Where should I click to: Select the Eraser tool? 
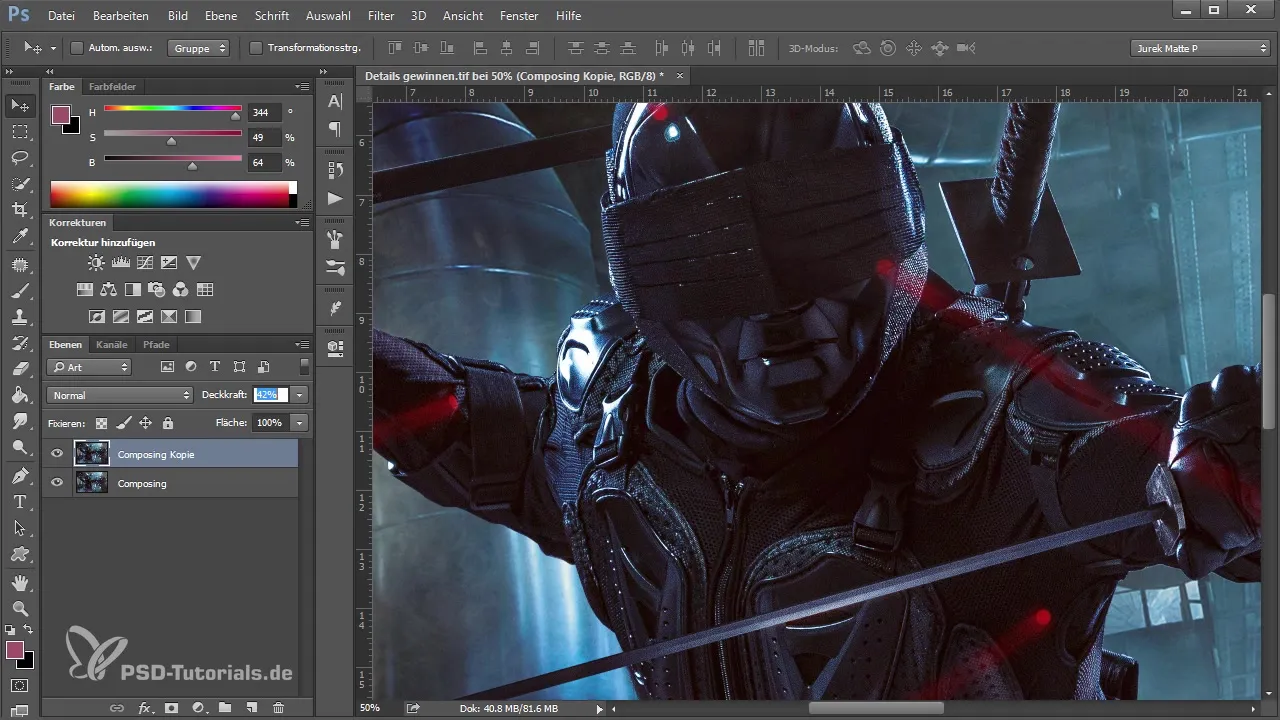click(19, 369)
